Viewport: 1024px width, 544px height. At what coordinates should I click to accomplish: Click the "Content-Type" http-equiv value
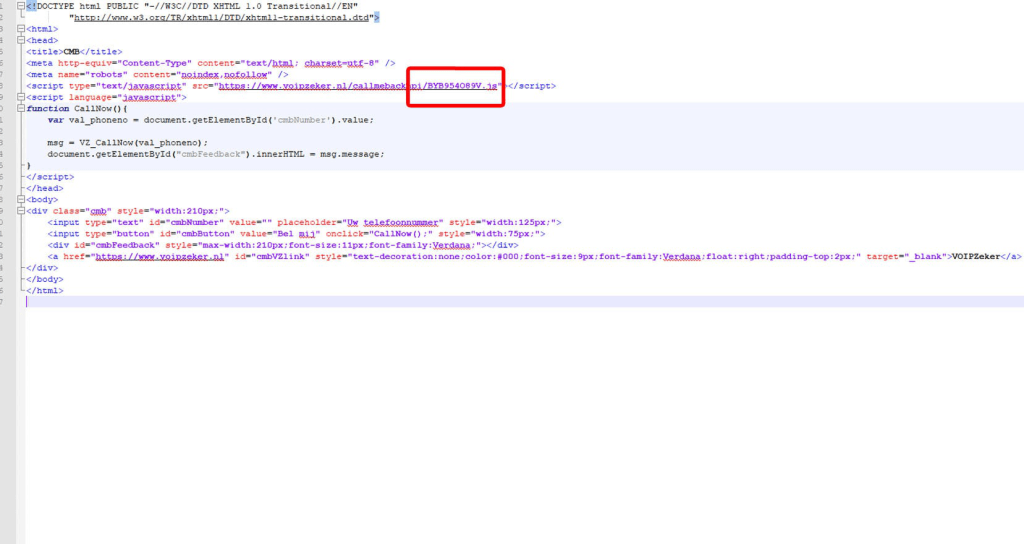[154, 63]
